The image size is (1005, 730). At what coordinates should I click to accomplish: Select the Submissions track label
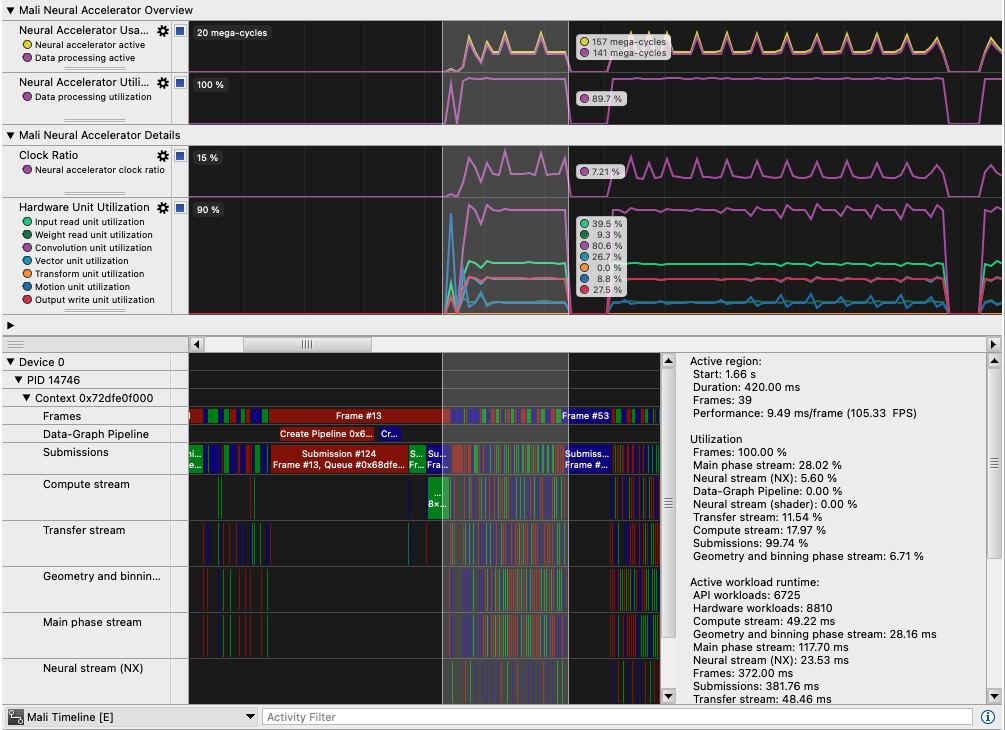click(76, 452)
